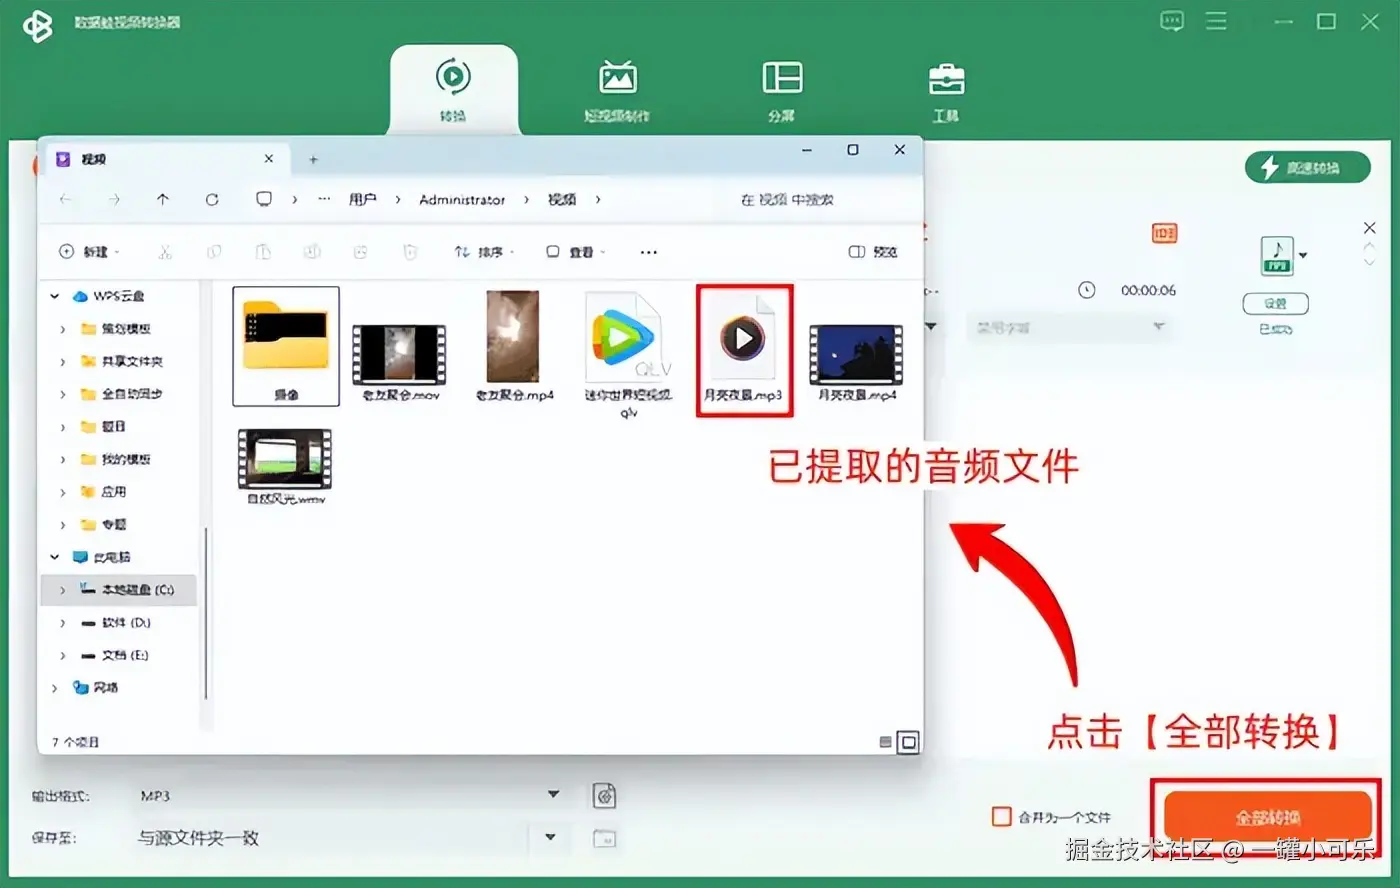1400x888 pixels.
Task: Click the 用户 breadcrumb in the address bar
Action: click(x=362, y=199)
